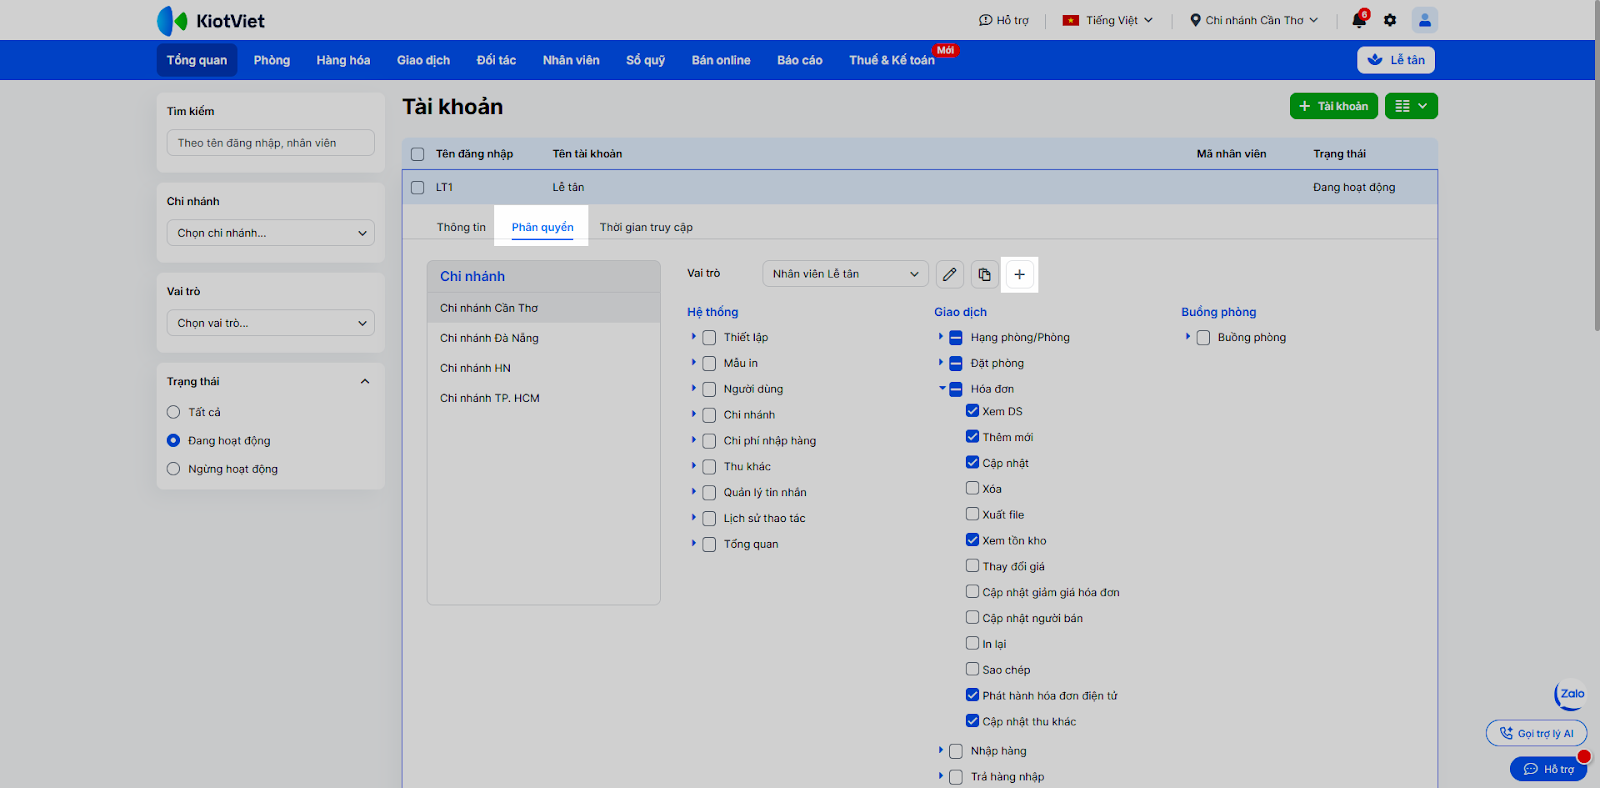Viewport: 1600px width, 788px height.
Task: Open the Chọn chi nhánh dropdown
Action: tap(271, 233)
